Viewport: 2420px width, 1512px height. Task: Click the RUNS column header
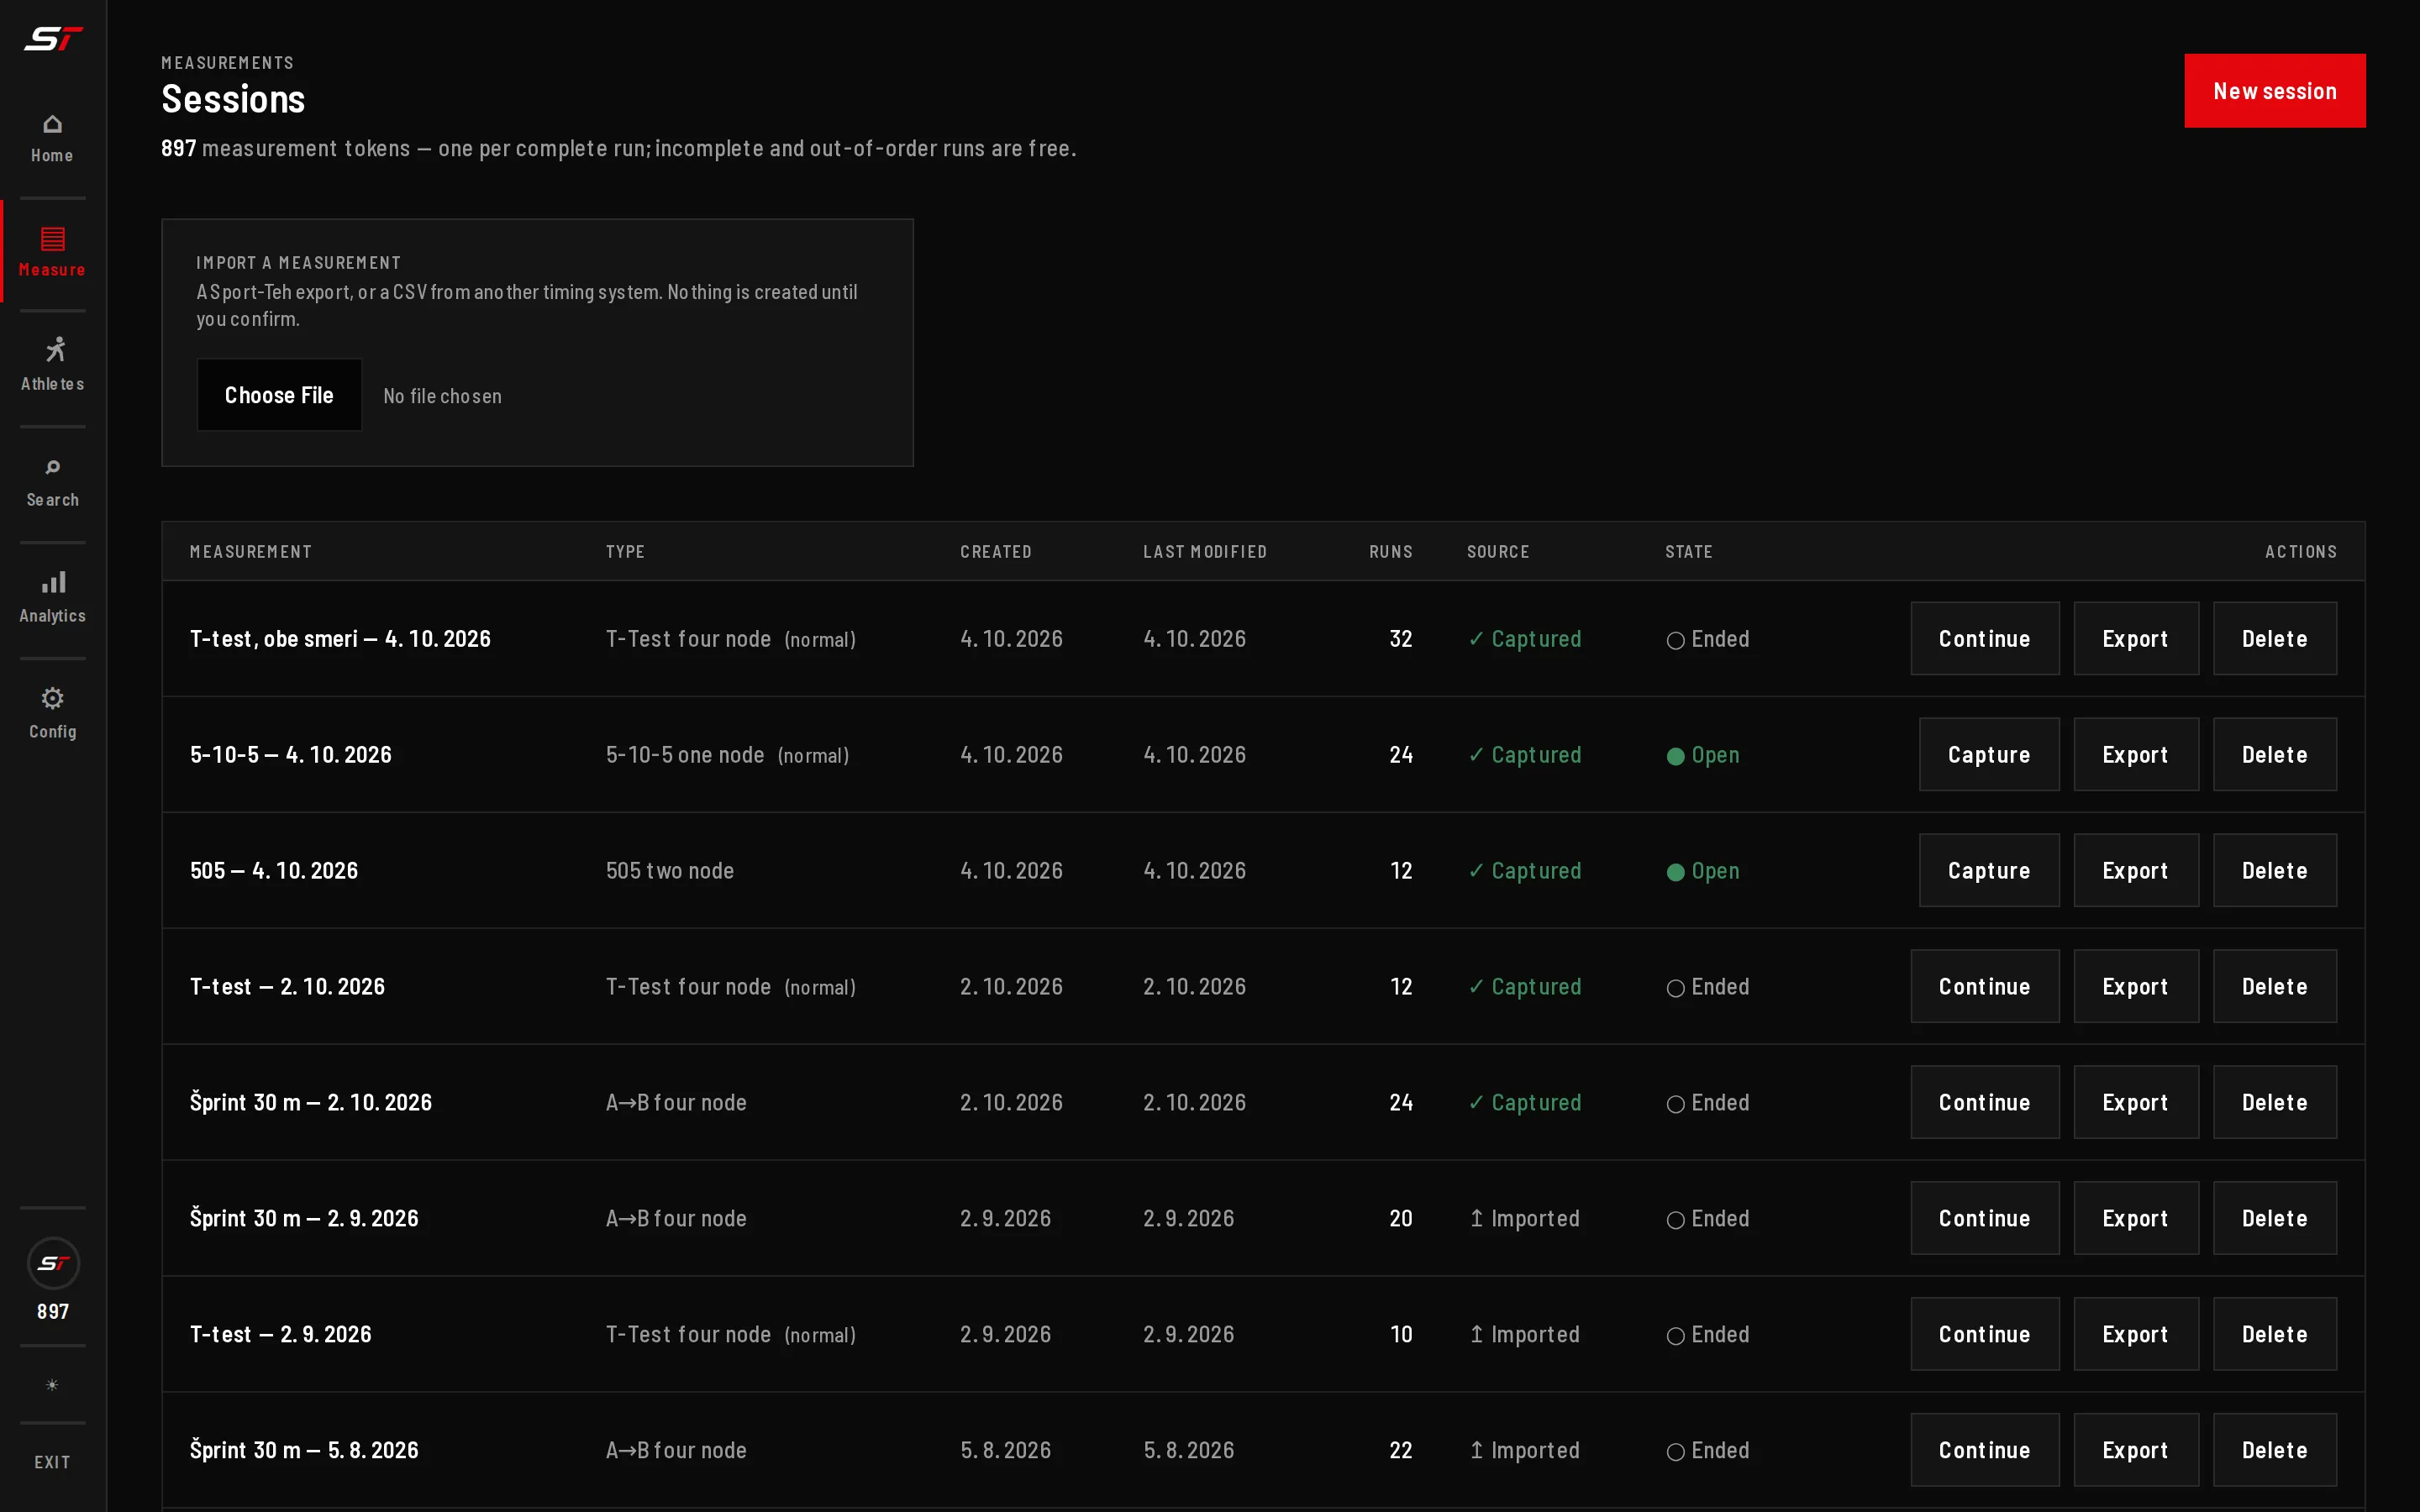[1390, 552]
